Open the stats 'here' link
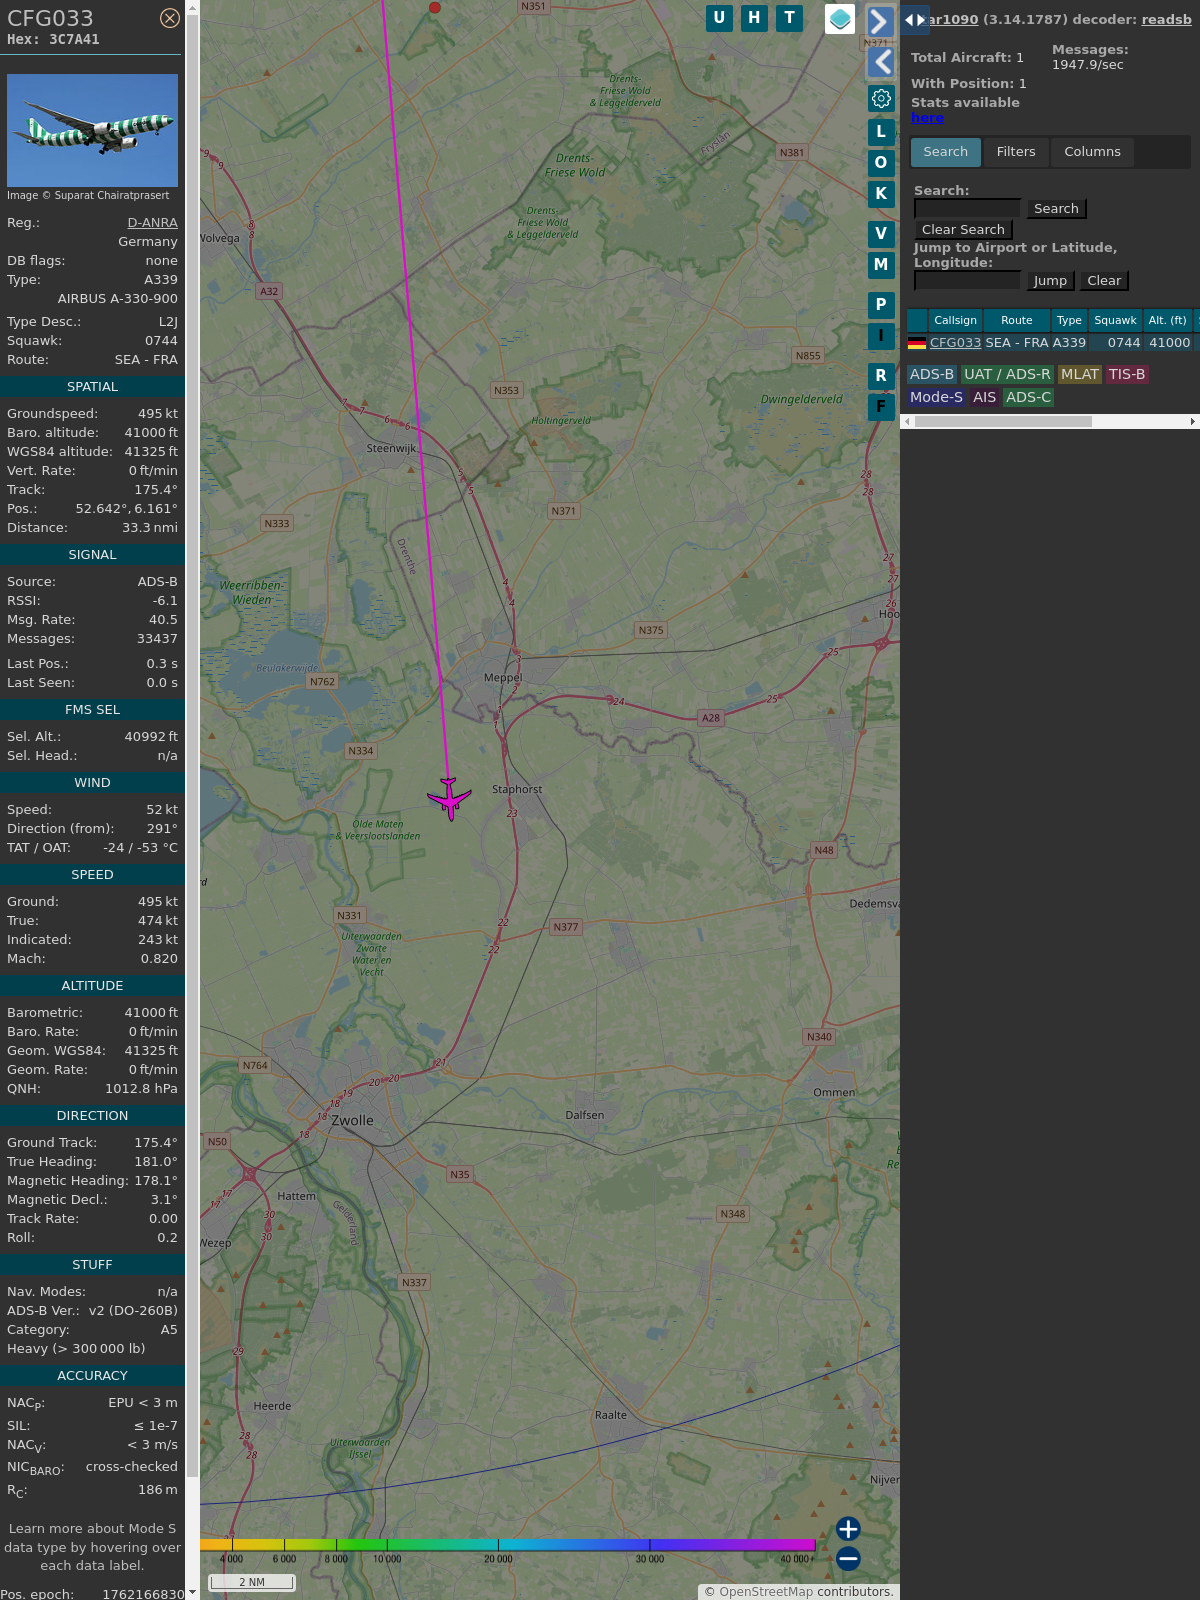The image size is (1200, 1600). pos(927,118)
